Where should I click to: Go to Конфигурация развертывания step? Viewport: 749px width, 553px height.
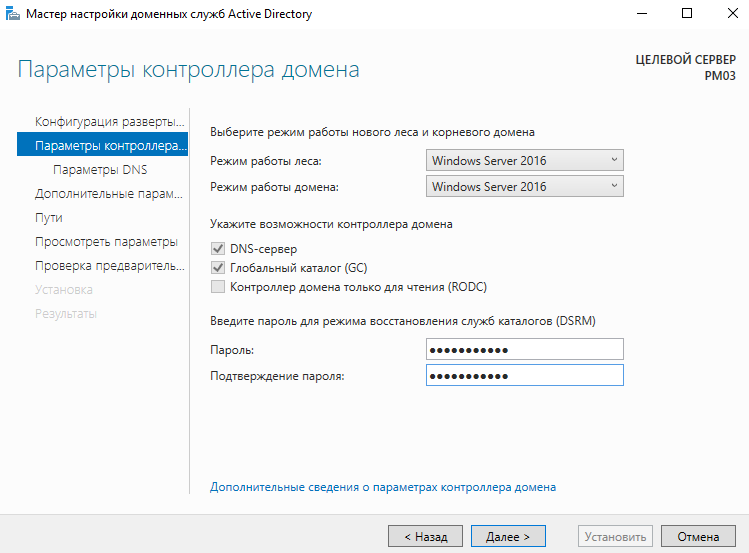pyautogui.click(x=109, y=122)
